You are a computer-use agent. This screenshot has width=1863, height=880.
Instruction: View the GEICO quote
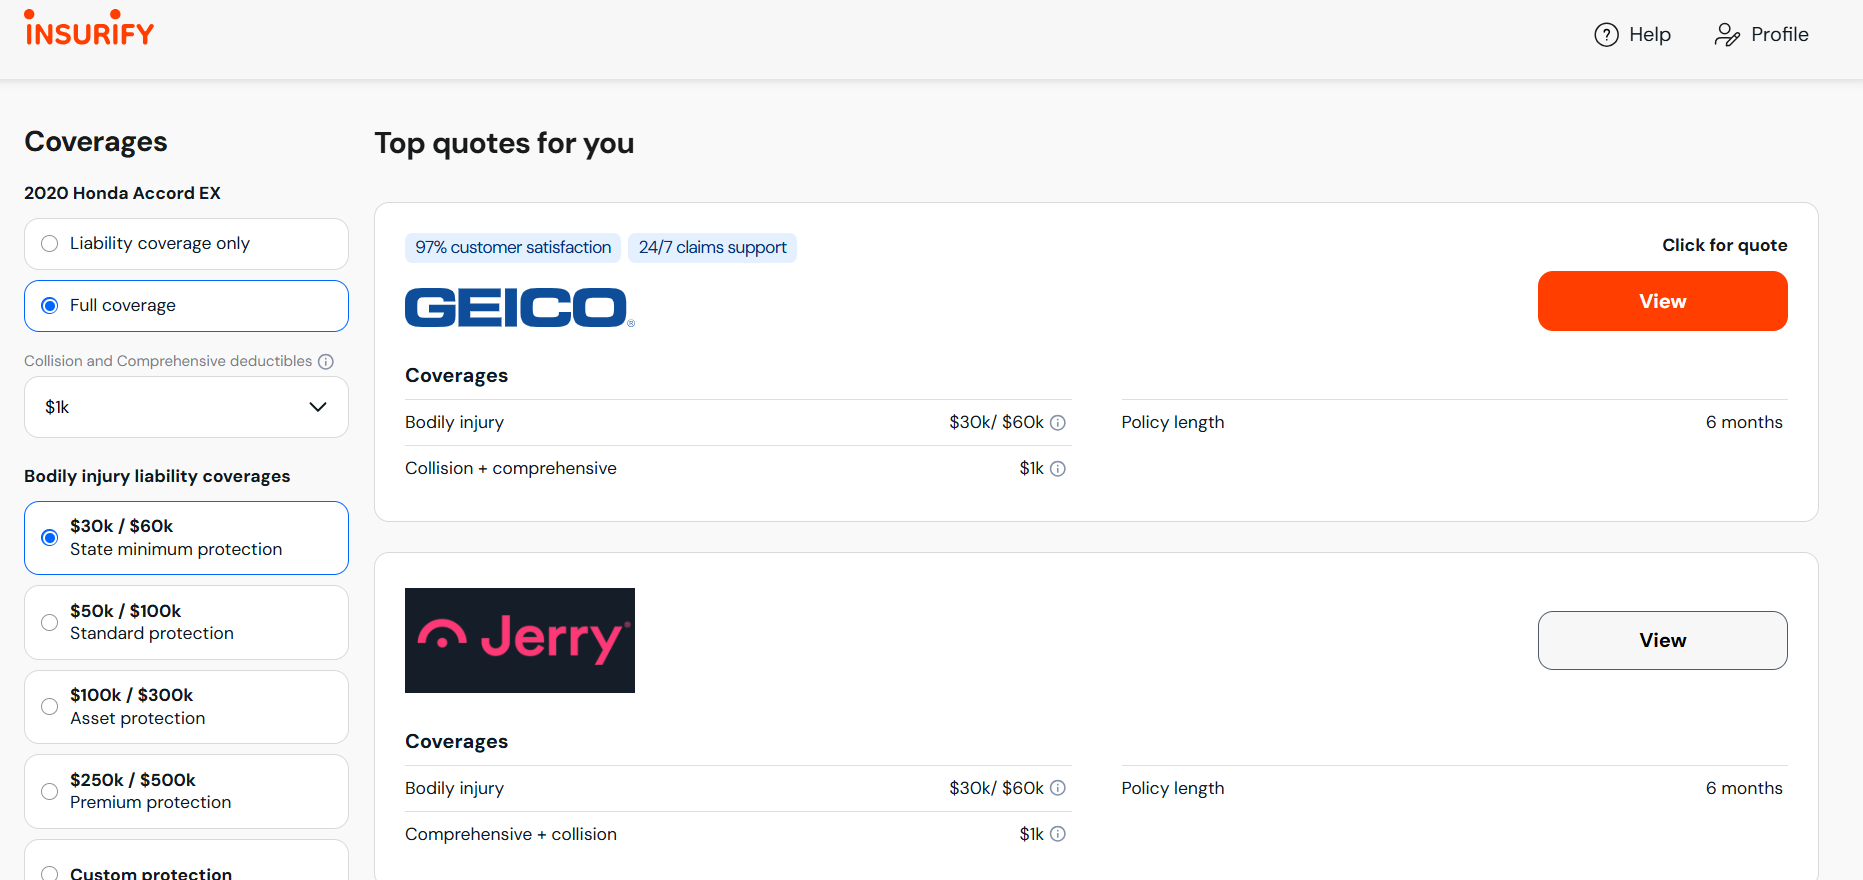point(1662,301)
